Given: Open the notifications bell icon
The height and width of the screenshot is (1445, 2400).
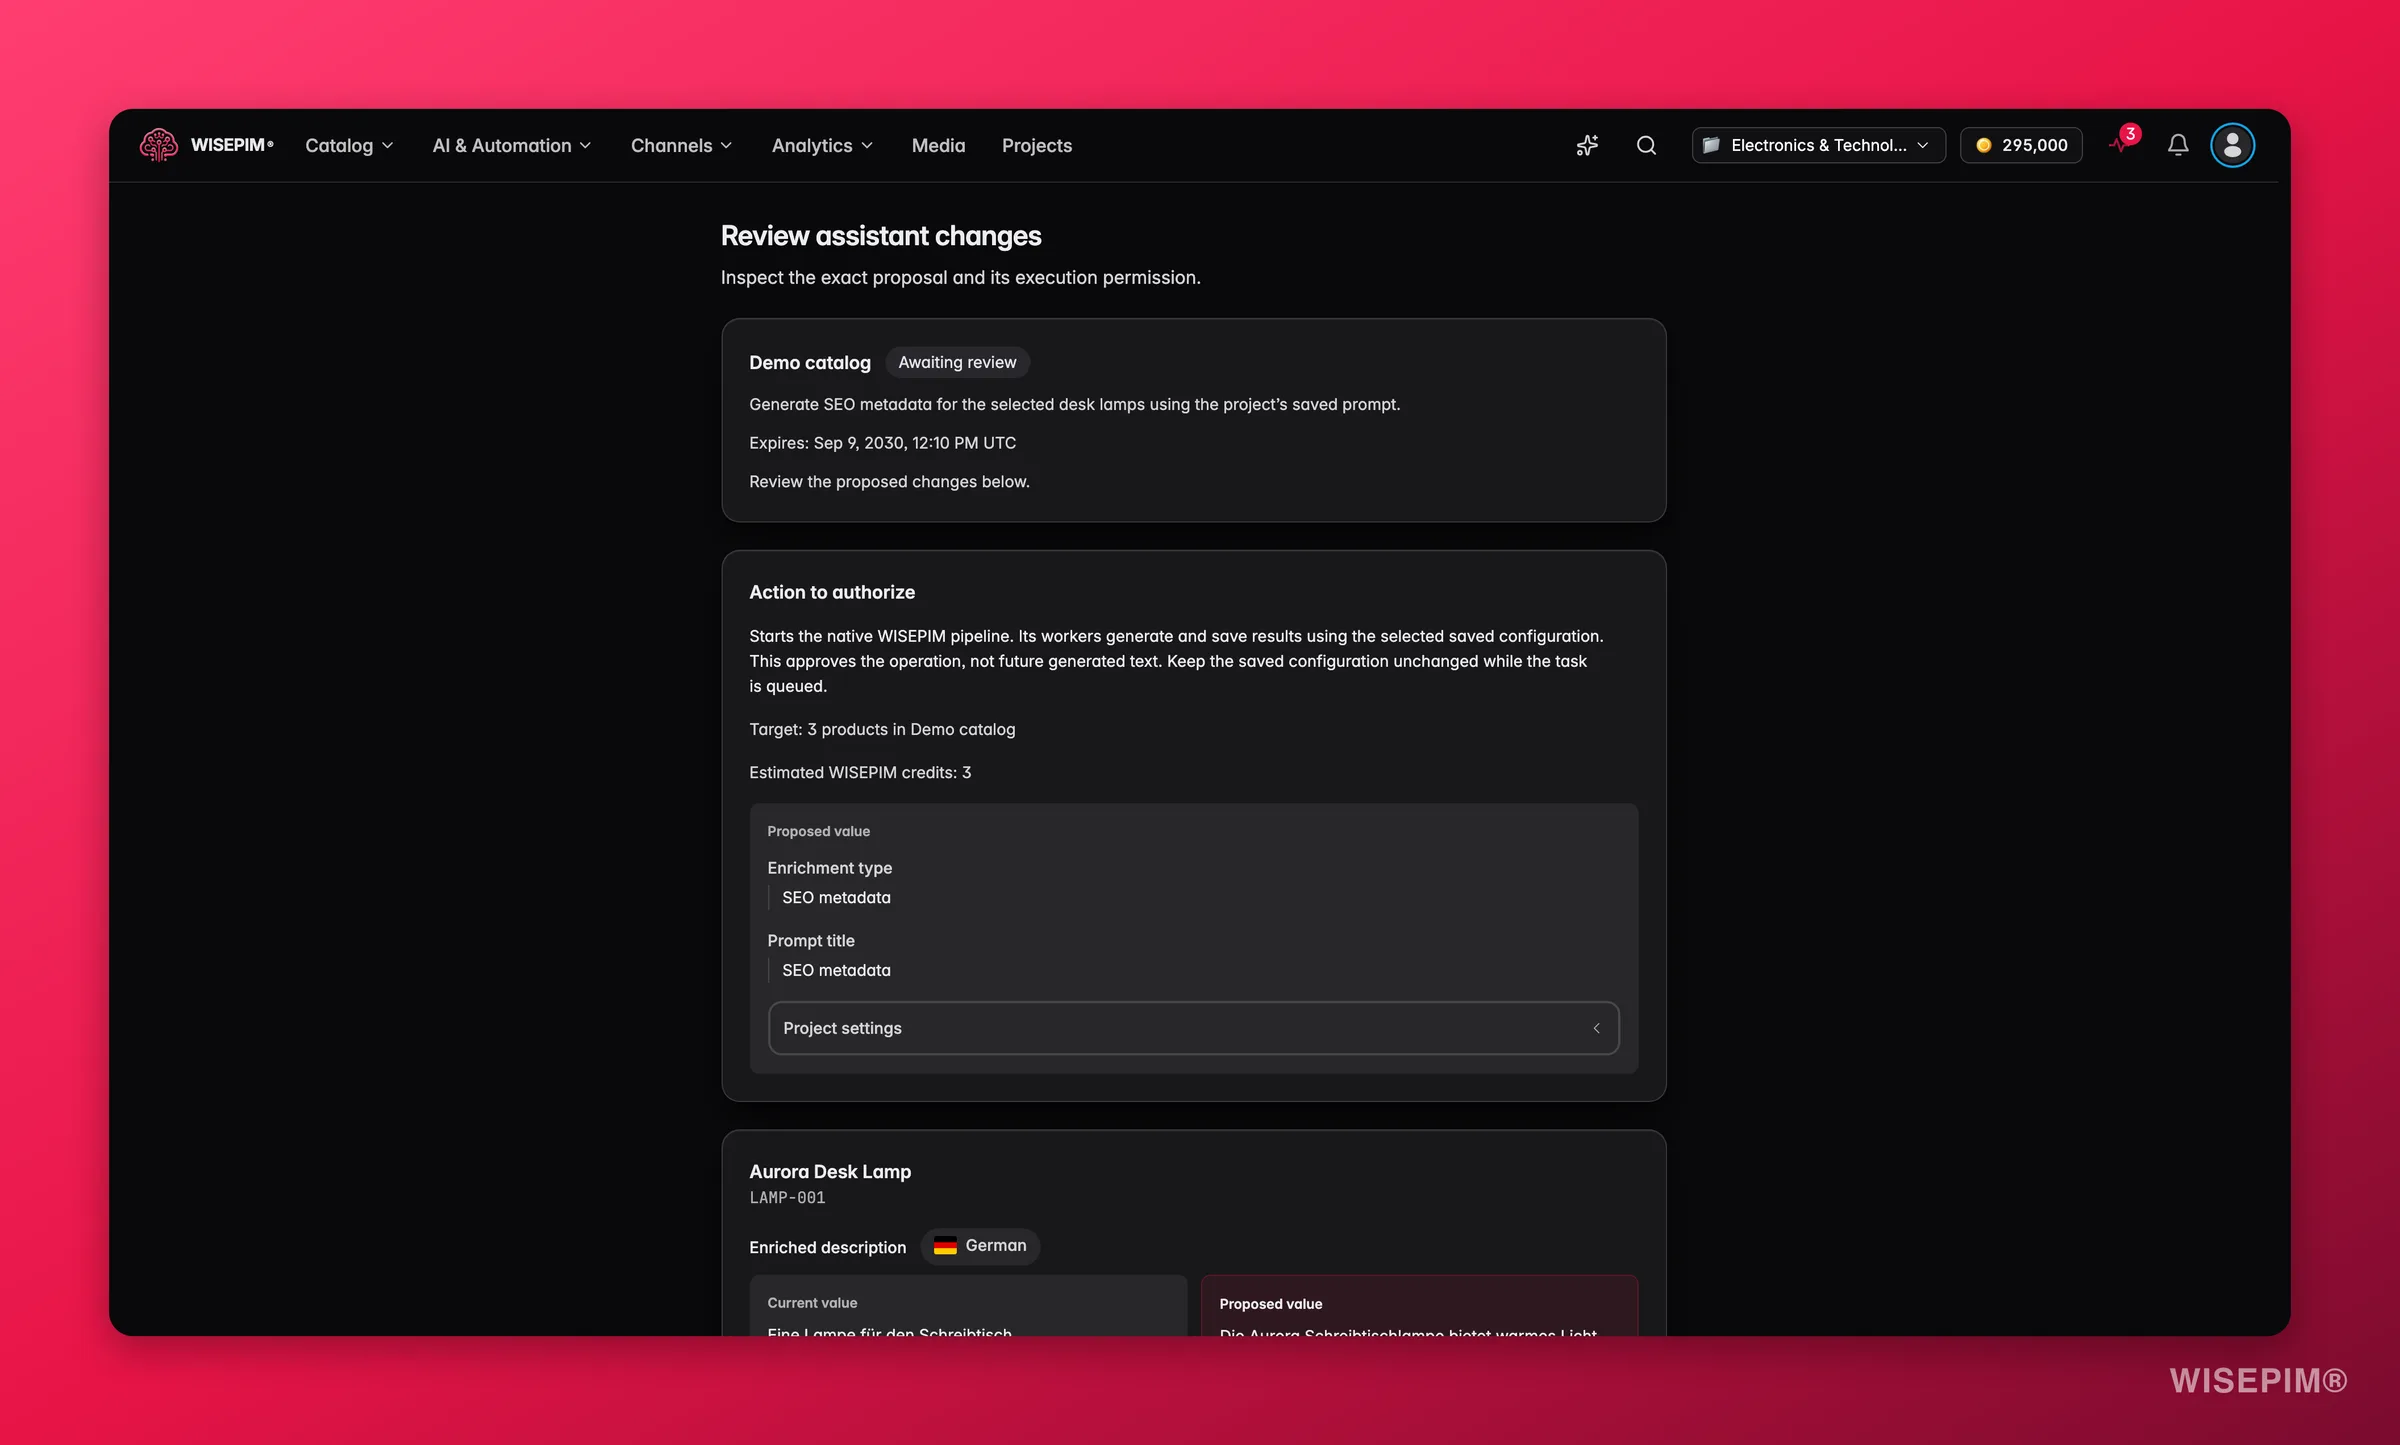Looking at the screenshot, I should tap(2178, 145).
